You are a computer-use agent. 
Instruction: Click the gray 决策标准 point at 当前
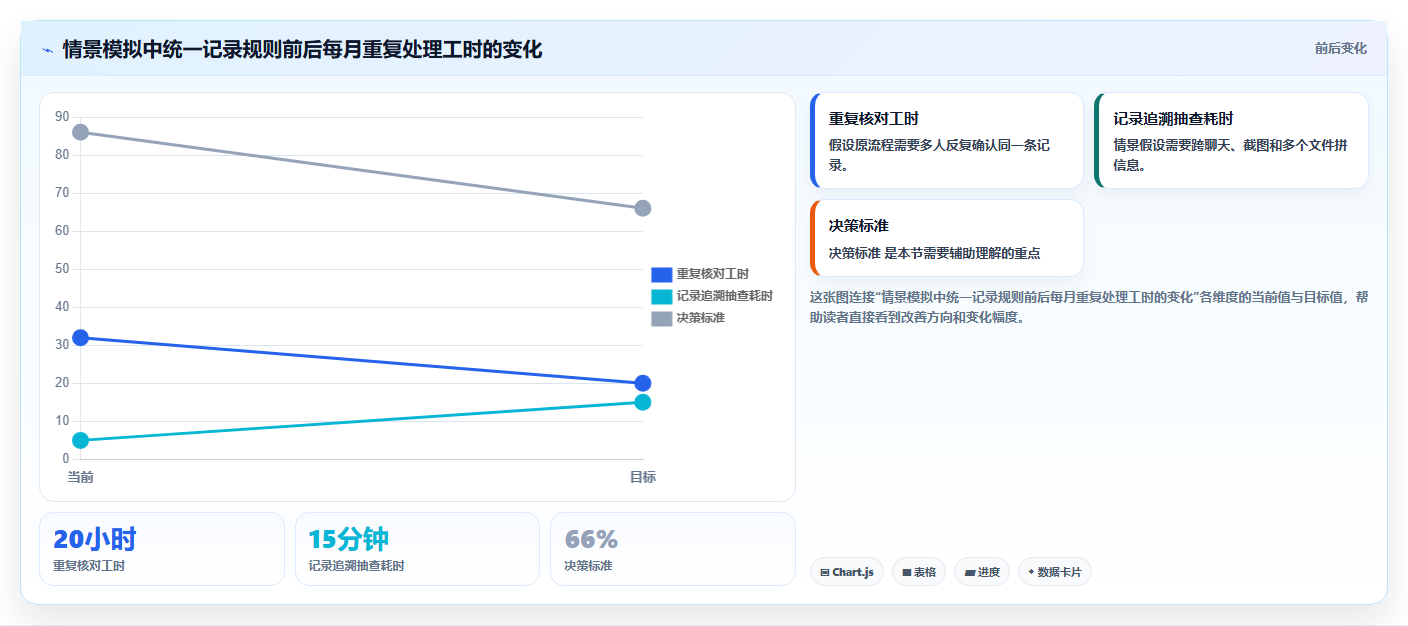point(81,132)
